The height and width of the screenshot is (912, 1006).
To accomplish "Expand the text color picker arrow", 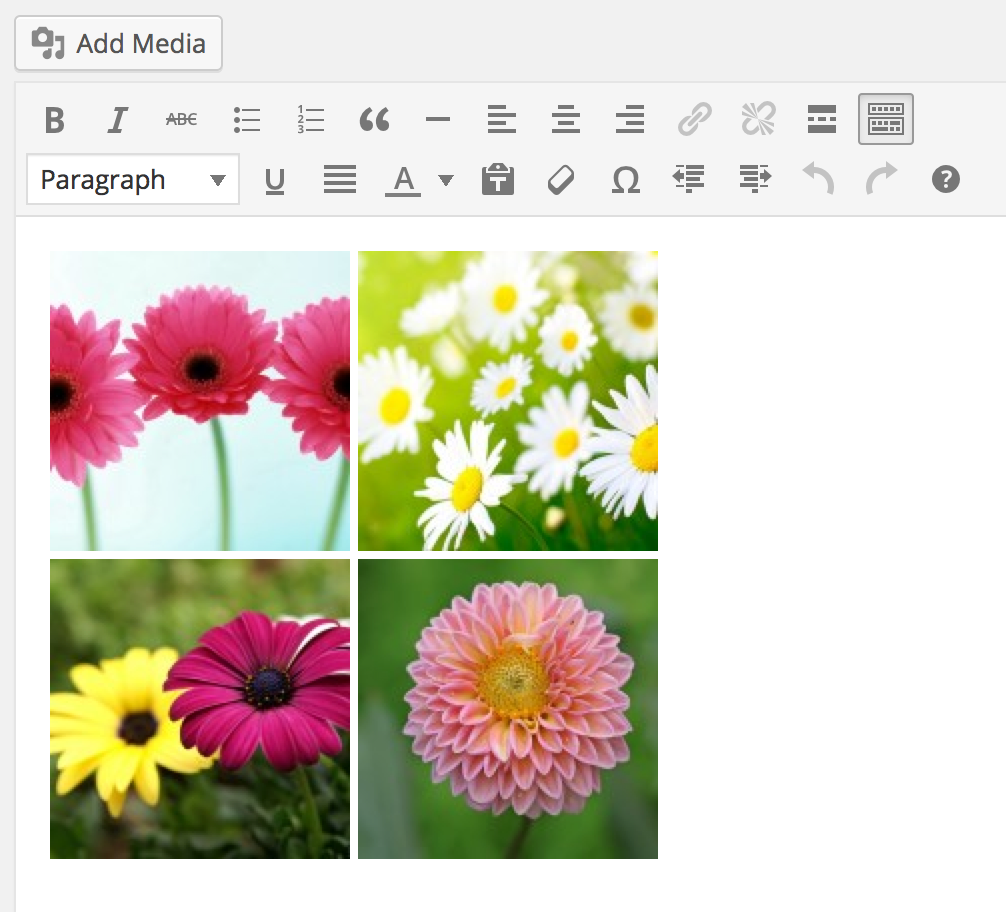I will click(x=446, y=180).
